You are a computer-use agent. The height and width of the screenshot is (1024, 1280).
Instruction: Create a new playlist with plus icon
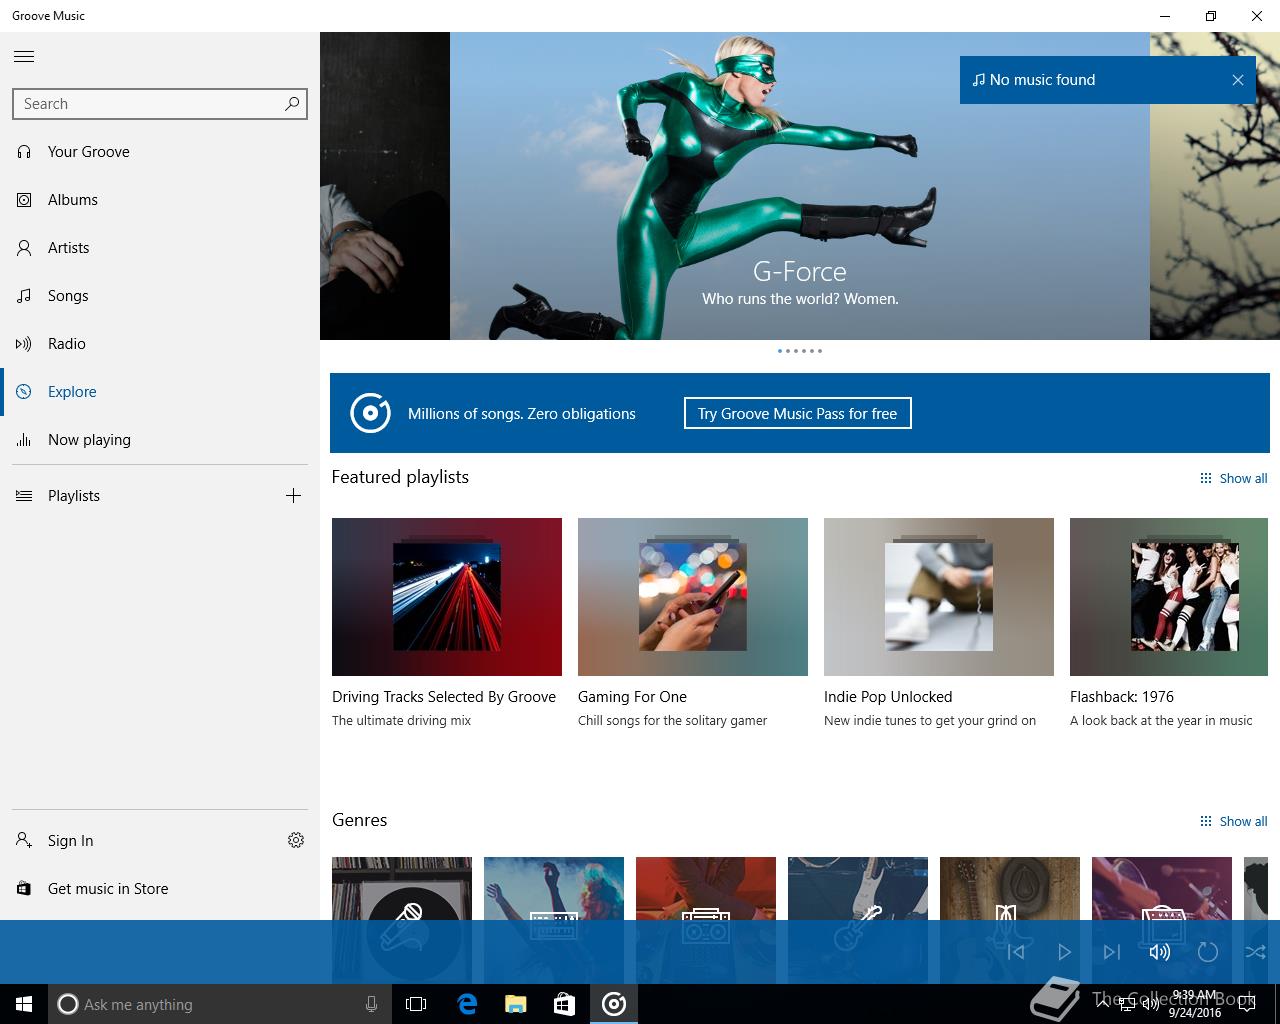(x=293, y=496)
